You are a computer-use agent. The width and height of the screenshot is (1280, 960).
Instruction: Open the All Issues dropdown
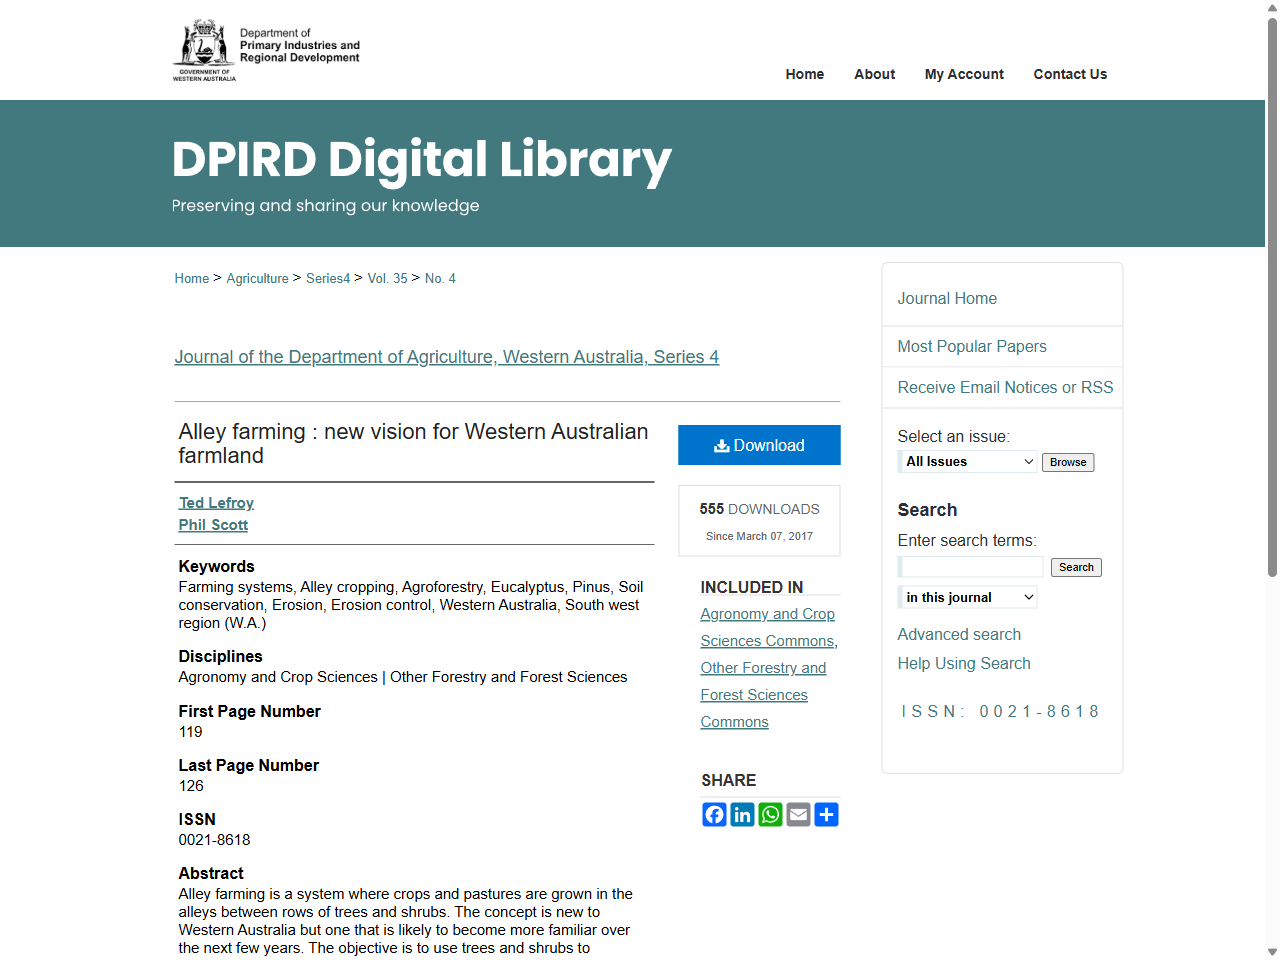coord(968,461)
